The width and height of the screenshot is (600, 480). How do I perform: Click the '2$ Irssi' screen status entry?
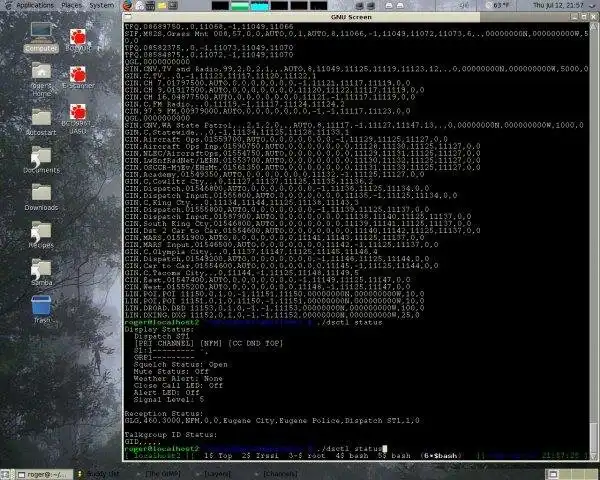[x=260, y=456]
